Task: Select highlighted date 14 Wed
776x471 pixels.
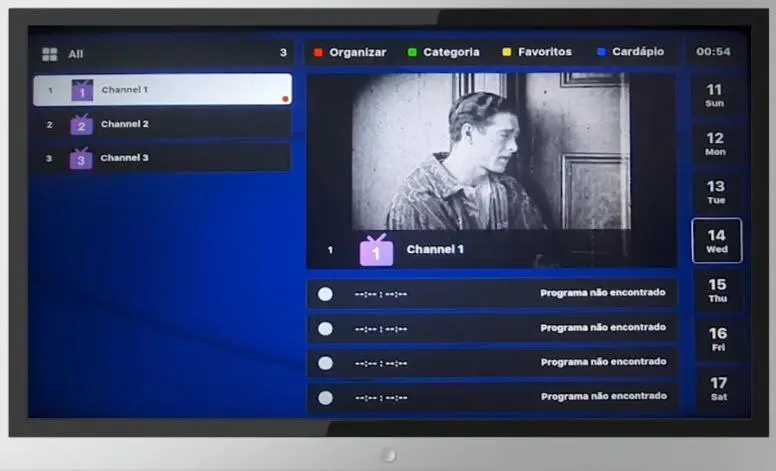Action: [x=716, y=240]
